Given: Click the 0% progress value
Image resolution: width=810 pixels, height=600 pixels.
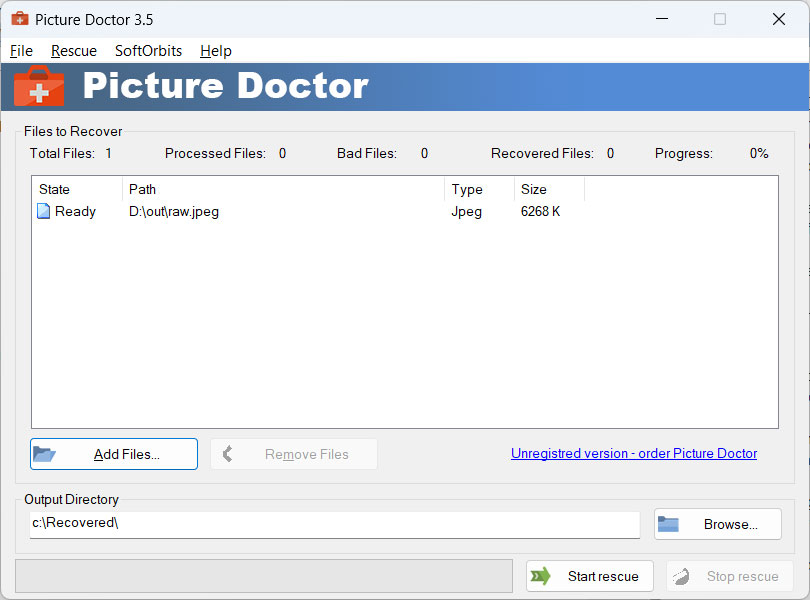Looking at the screenshot, I should coord(759,153).
